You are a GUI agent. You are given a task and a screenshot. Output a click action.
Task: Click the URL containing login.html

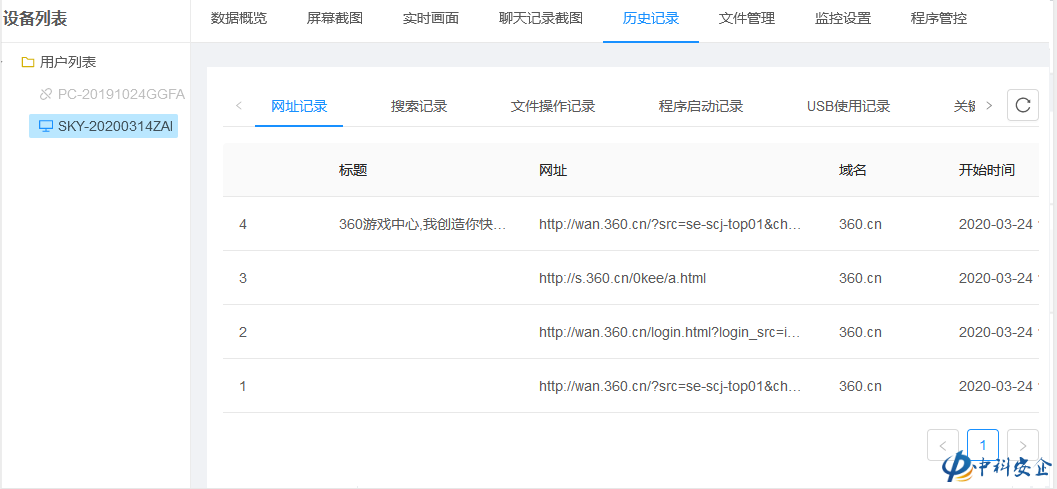pos(669,332)
